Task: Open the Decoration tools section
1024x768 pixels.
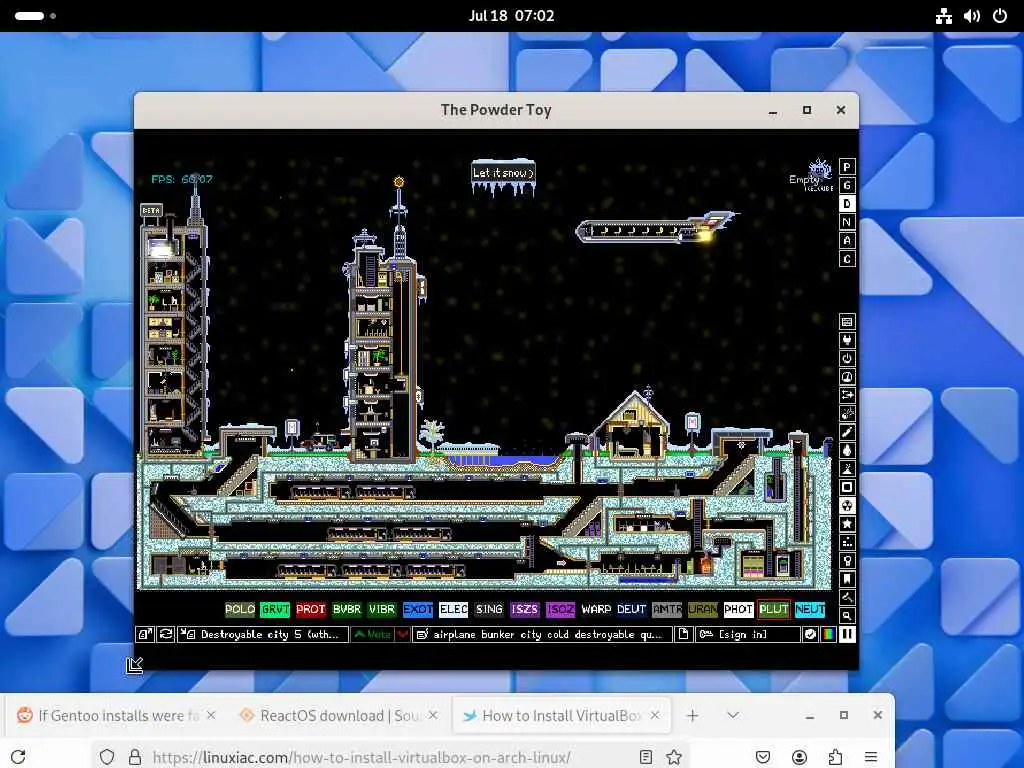Action: point(847,597)
